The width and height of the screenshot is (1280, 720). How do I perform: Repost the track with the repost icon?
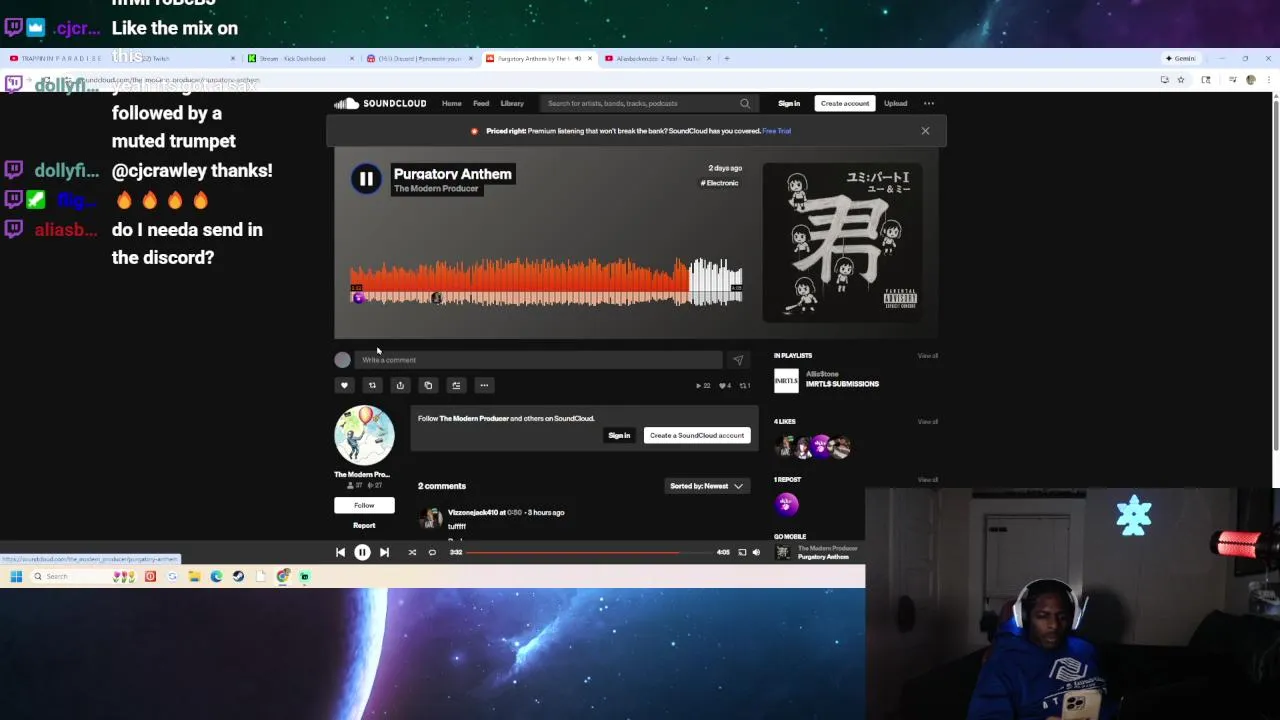tap(372, 385)
